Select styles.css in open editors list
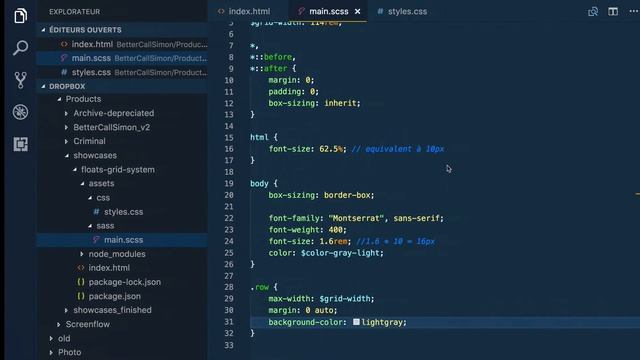The height and width of the screenshot is (360, 640). 122,72
